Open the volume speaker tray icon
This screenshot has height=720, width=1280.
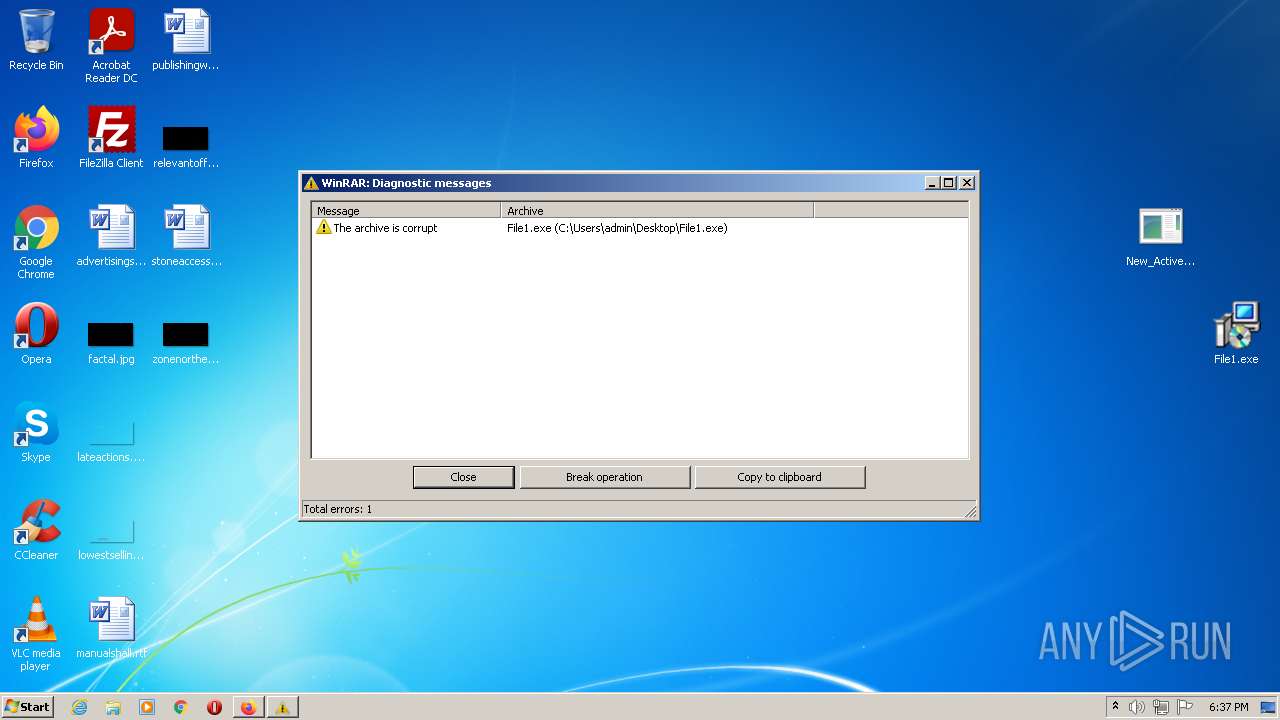coord(1137,707)
